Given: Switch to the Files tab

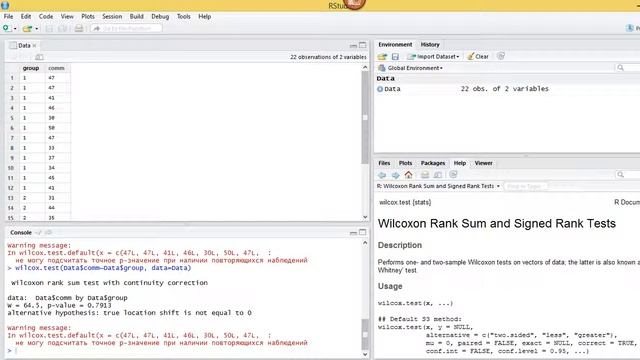Looking at the screenshot, I should point(384,163).
